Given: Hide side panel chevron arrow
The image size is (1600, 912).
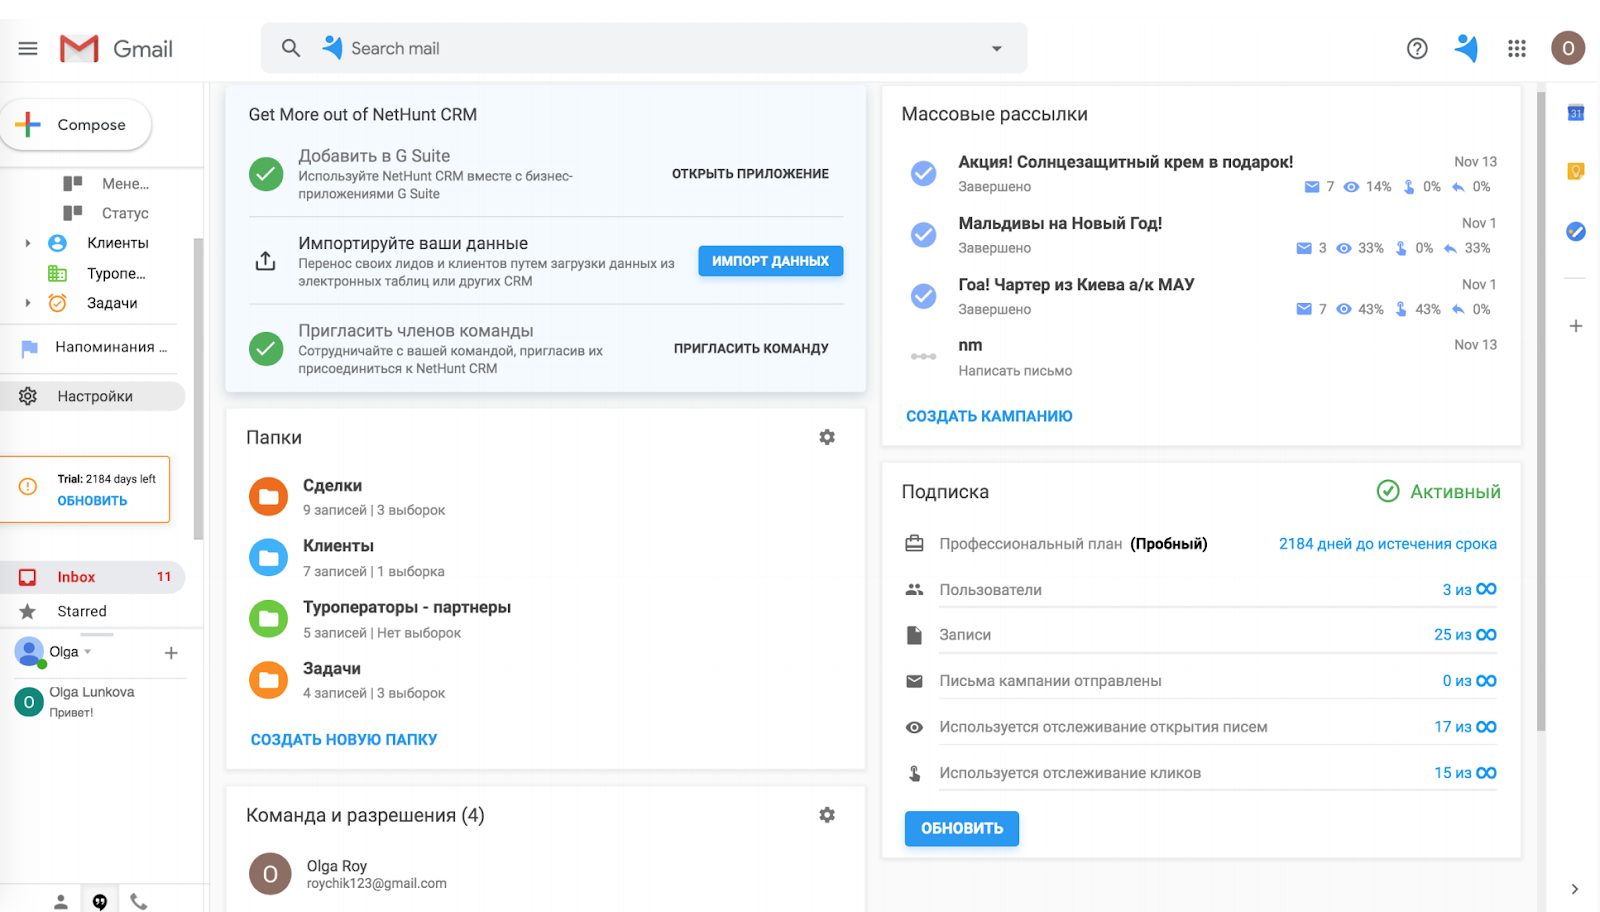Looking at the screenshot, I should [1575, 889].
